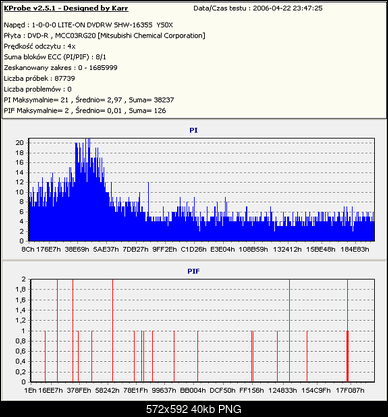Click the problem count 0 line
This screenshot has width=388, height=417.
tap(38, 89)
